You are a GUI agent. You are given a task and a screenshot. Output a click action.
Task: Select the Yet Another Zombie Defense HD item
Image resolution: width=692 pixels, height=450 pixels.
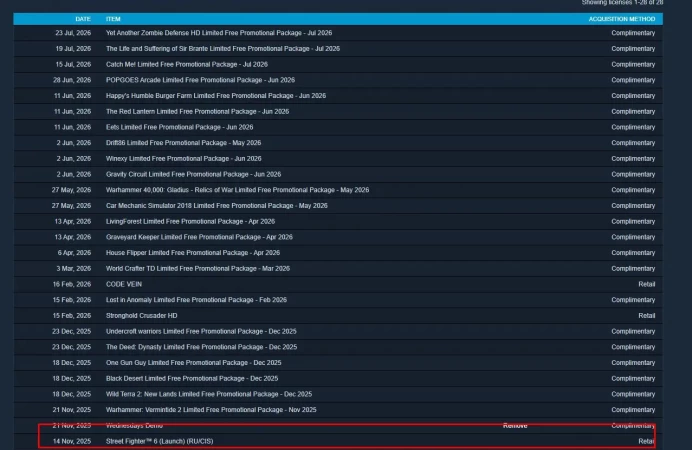click(219, 33)
